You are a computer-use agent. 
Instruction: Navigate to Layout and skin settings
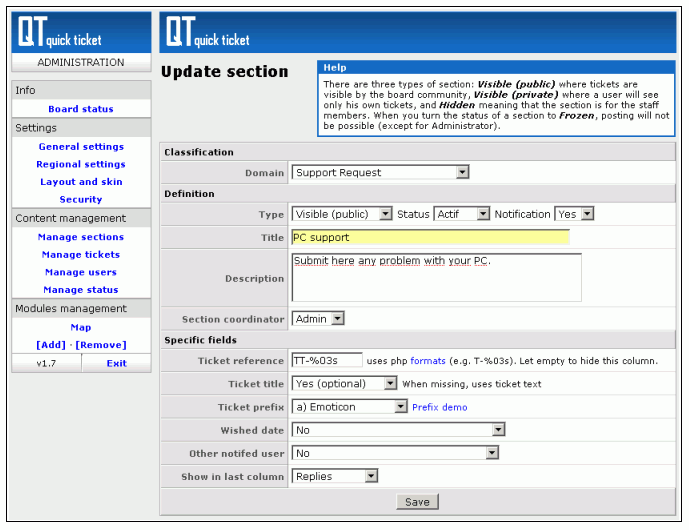[x=81, y=182]
